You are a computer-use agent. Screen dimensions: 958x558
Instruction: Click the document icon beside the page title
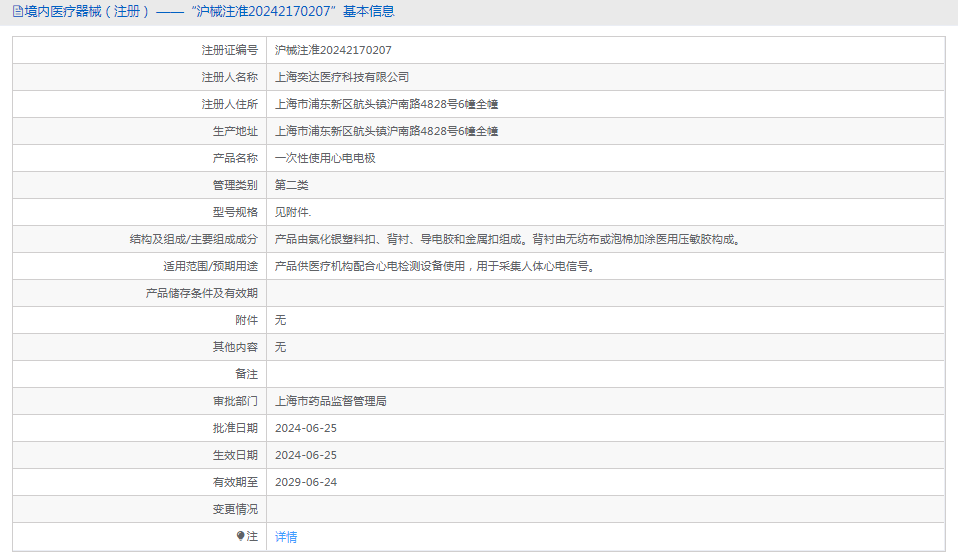click(18, 12)
